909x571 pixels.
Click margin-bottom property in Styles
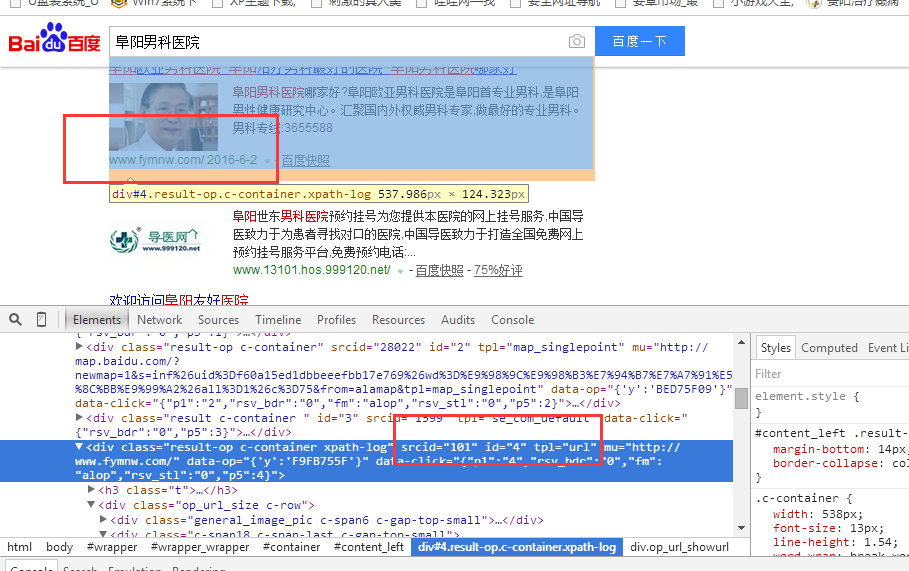[x=819, y=449]
